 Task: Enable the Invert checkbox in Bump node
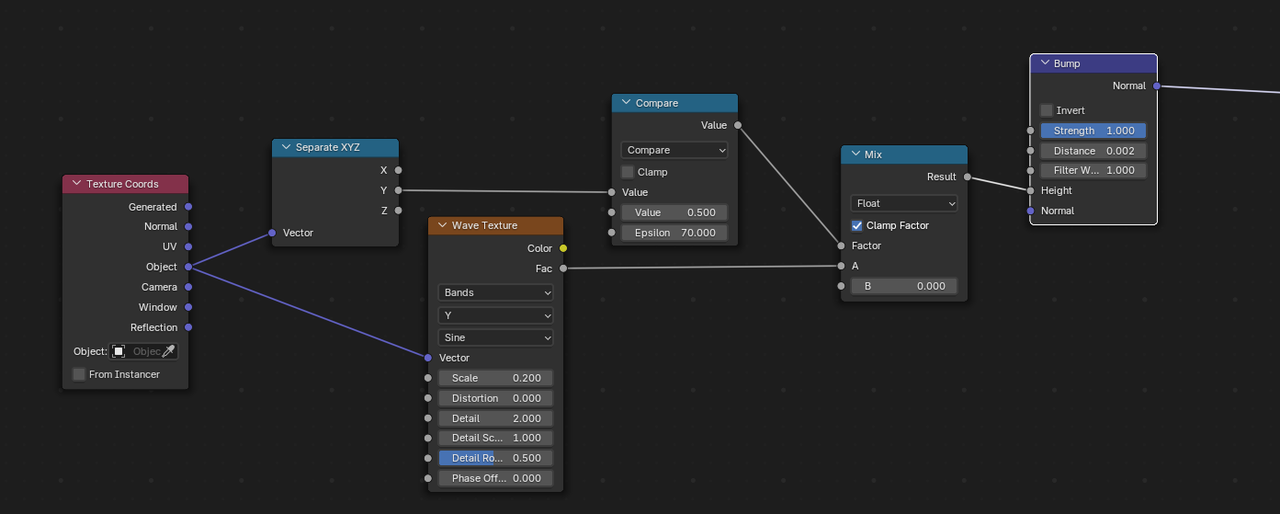pyautogui.click(x=1046, y=110)
